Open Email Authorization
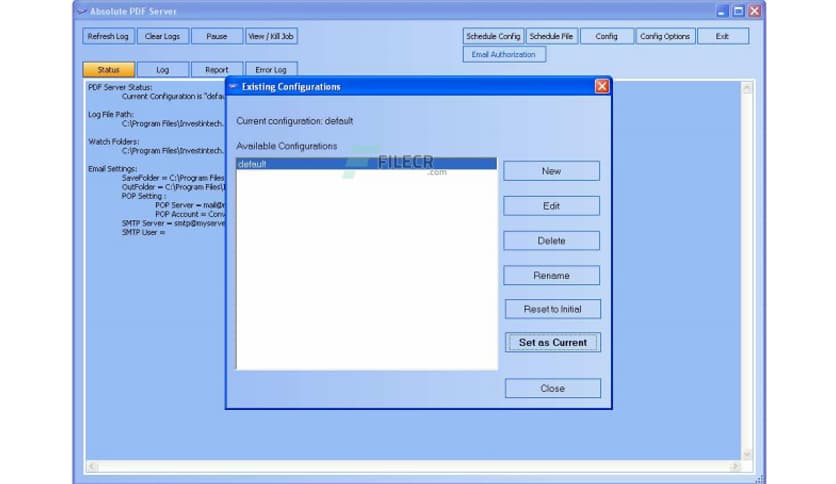The height and width of the screenshot is (484, 836). [504, 54]
